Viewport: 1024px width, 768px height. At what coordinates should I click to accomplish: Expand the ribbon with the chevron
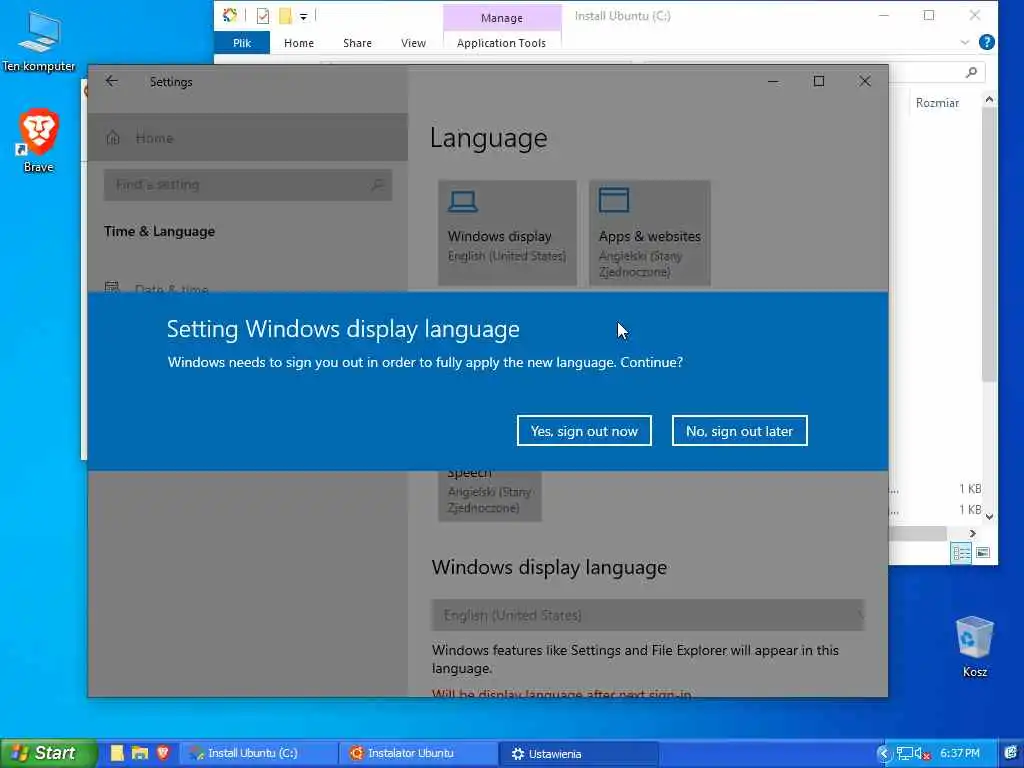tap(965, 42)
